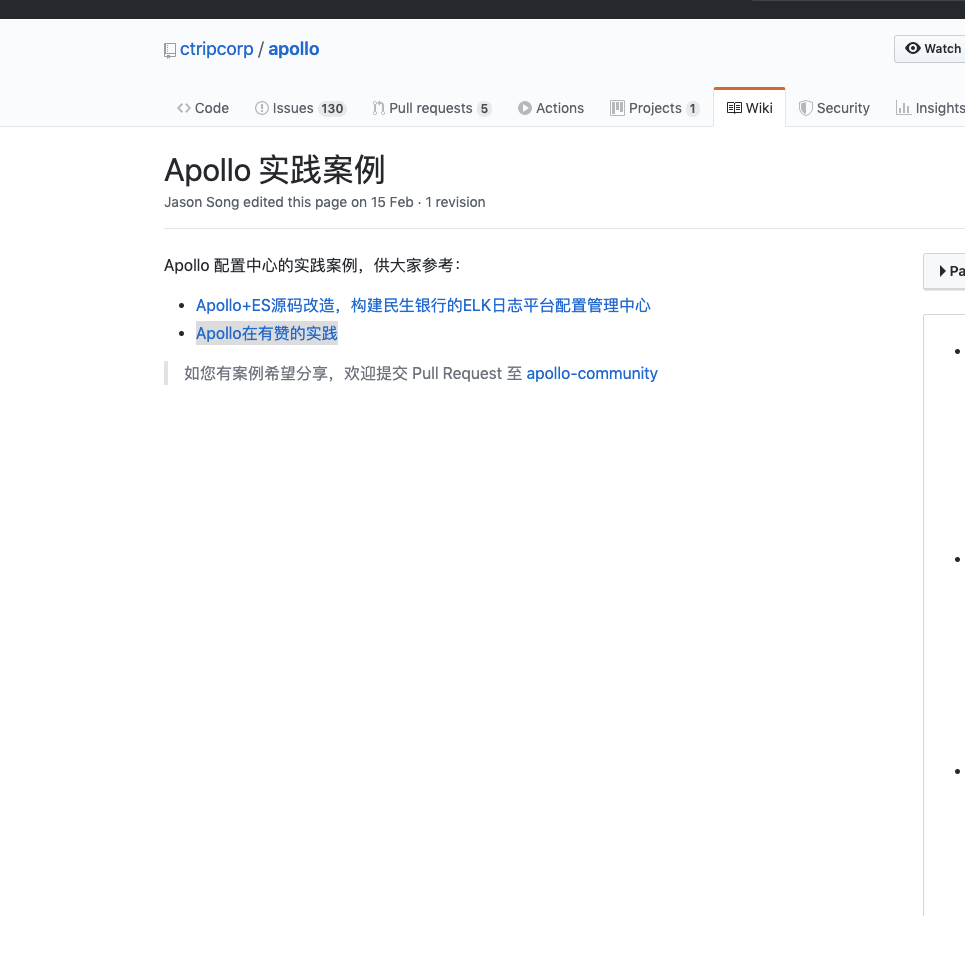This screenshot has width=965, height=965.
Task: Click the Issues circle-exclamation icon
Action: (262, 108)
